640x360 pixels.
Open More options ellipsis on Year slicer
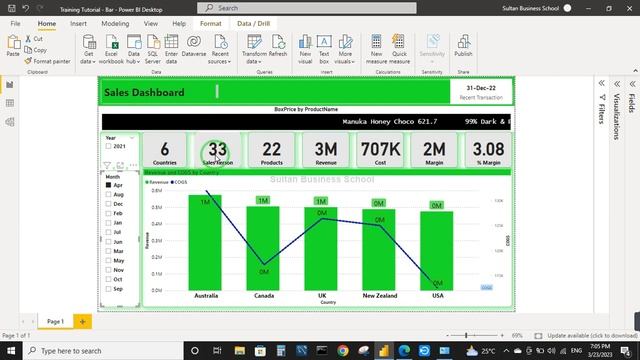point(133,165)
